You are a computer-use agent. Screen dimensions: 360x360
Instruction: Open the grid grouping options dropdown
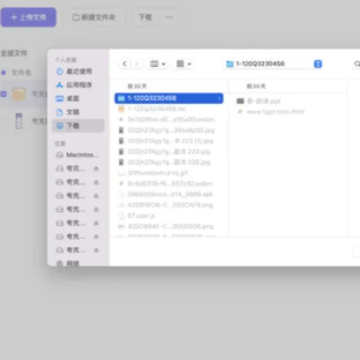click(184, 64)
